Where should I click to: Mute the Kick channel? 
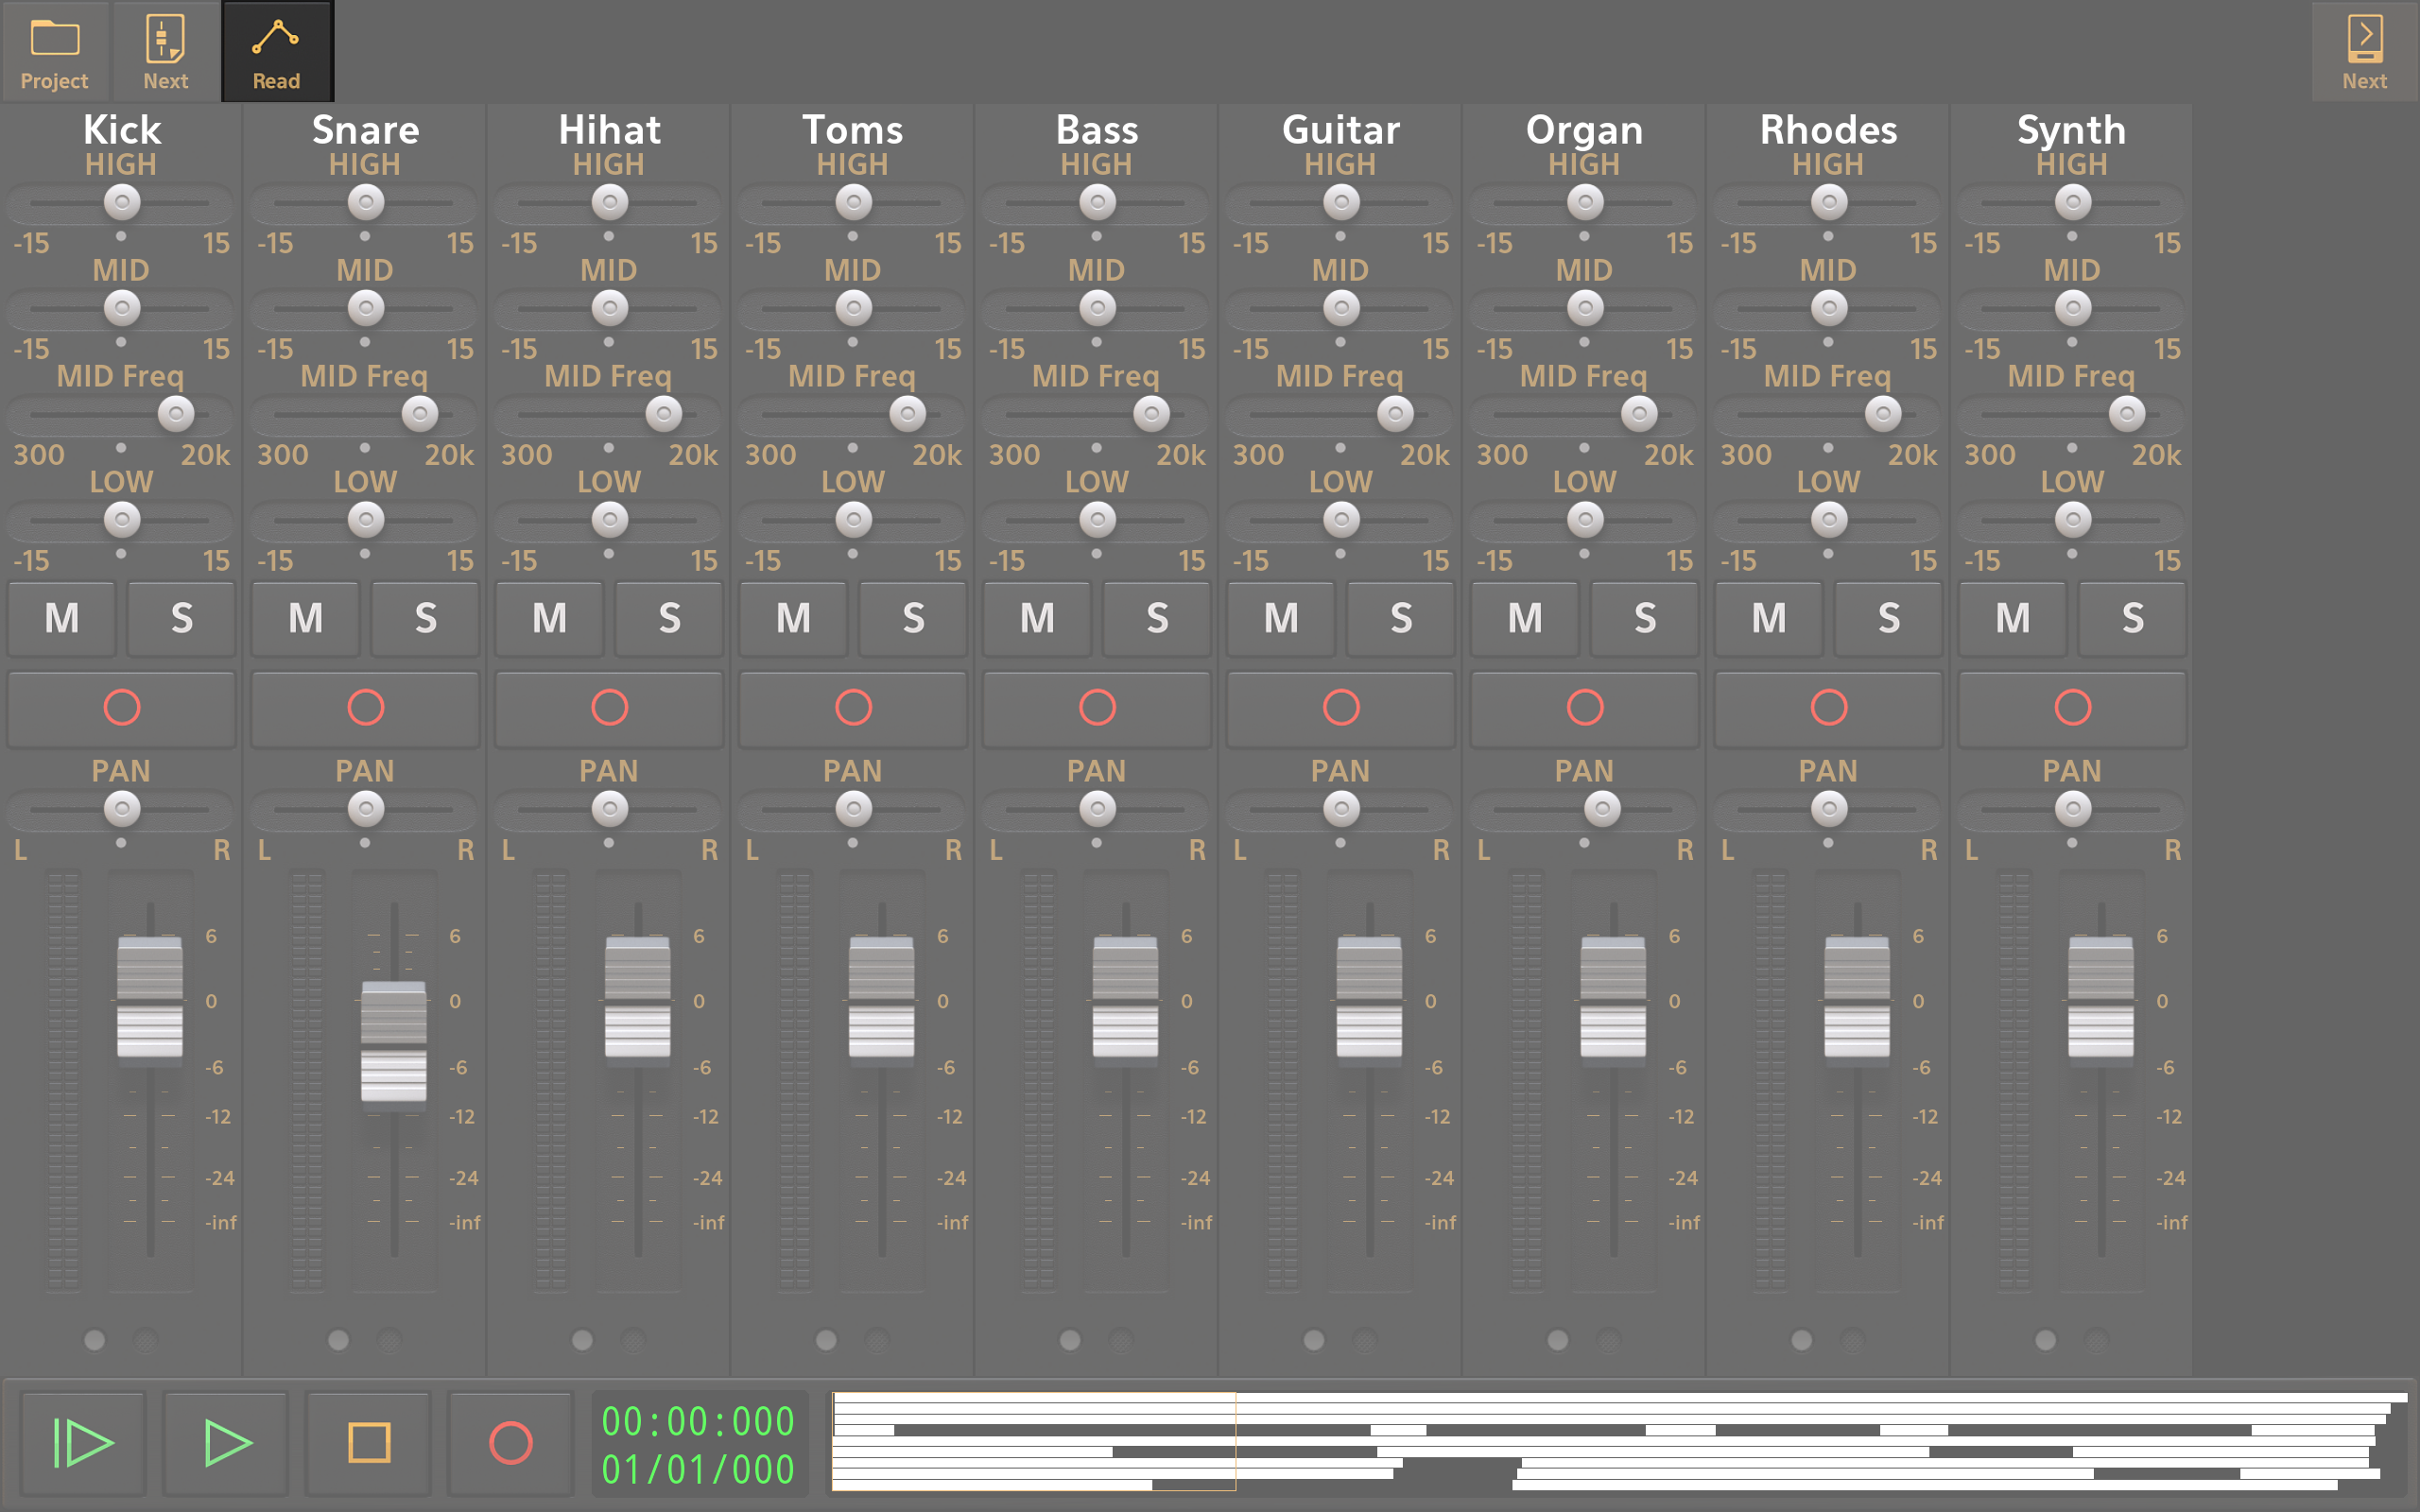pyautogui.click(x=62, y=618)
